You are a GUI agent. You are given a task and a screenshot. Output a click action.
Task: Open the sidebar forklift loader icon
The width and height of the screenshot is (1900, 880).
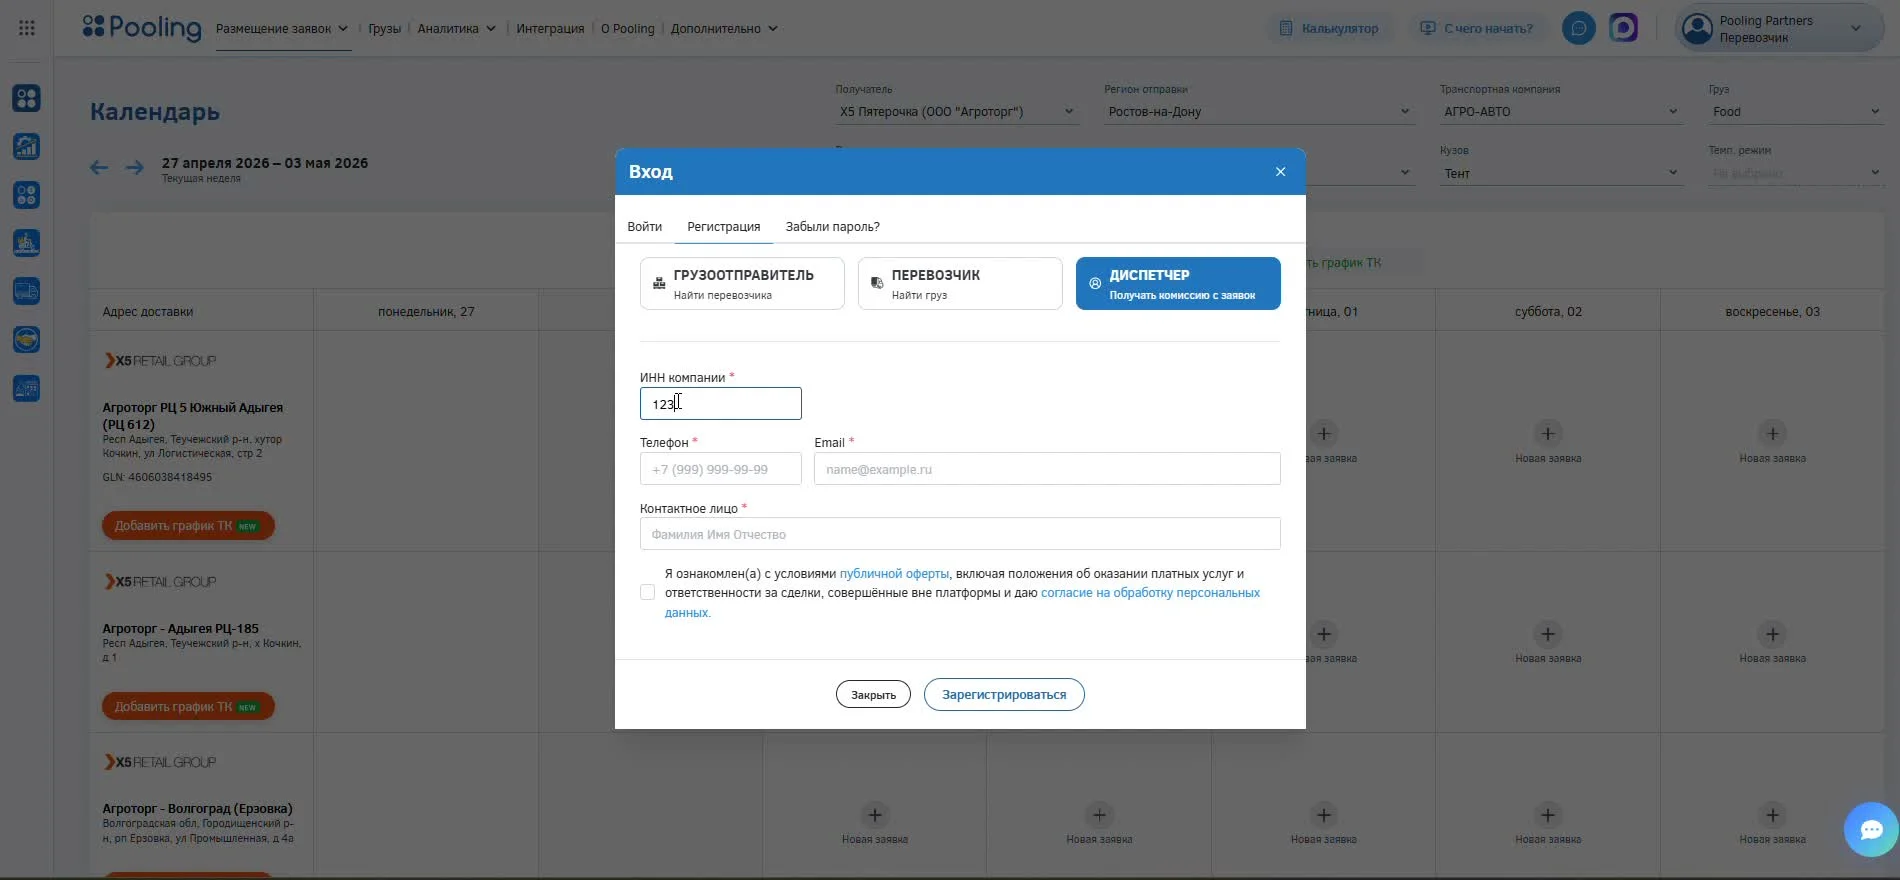tap(27, 243)
